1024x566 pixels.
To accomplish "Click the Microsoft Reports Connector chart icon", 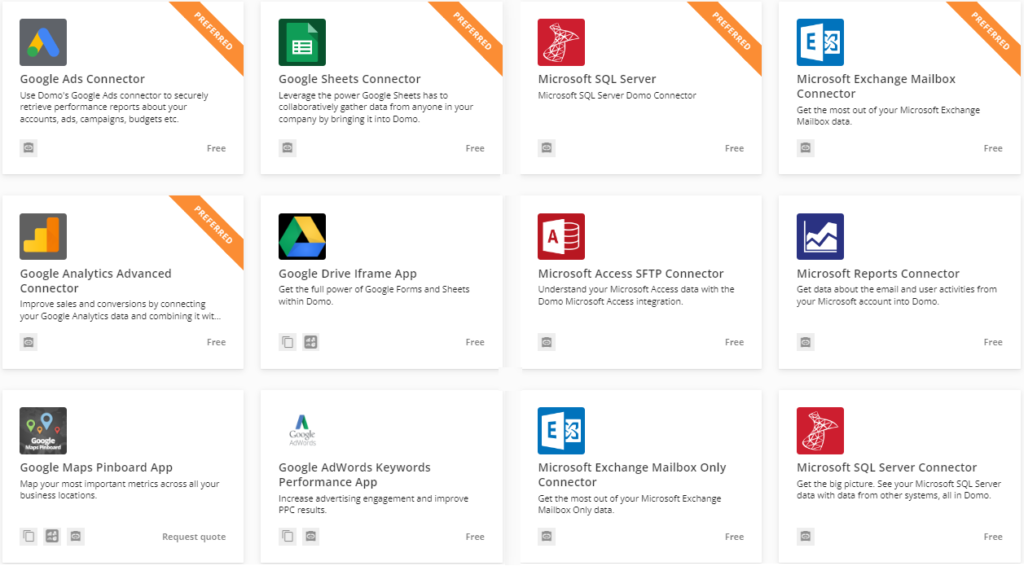I will pos(820,237).
